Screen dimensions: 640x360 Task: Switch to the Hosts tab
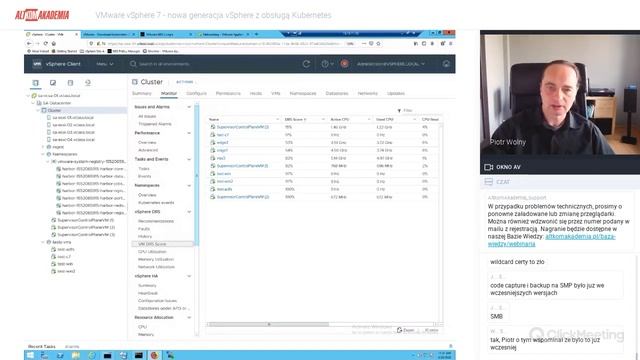(x=256, y=93)
